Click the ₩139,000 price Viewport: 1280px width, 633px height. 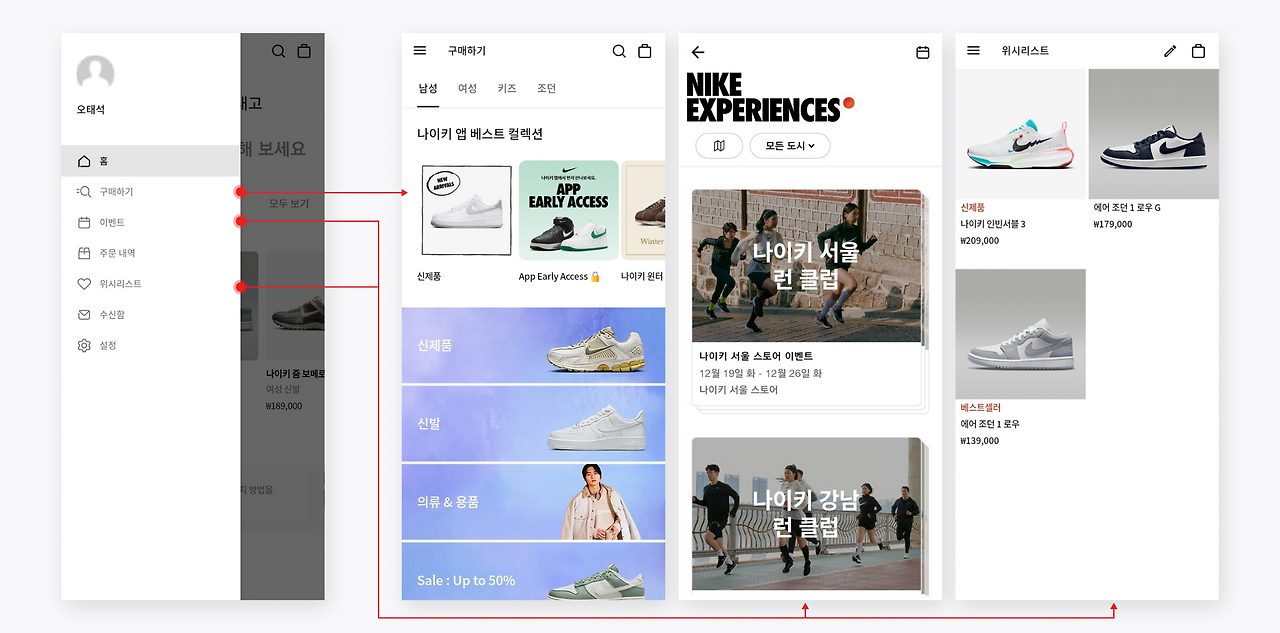980,441
